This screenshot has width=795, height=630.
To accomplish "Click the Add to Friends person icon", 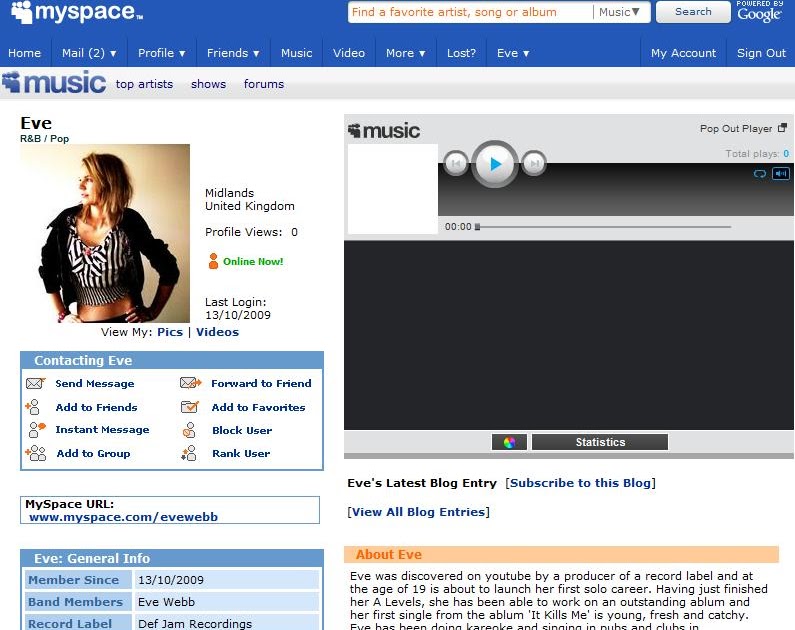I will point(32,406).
